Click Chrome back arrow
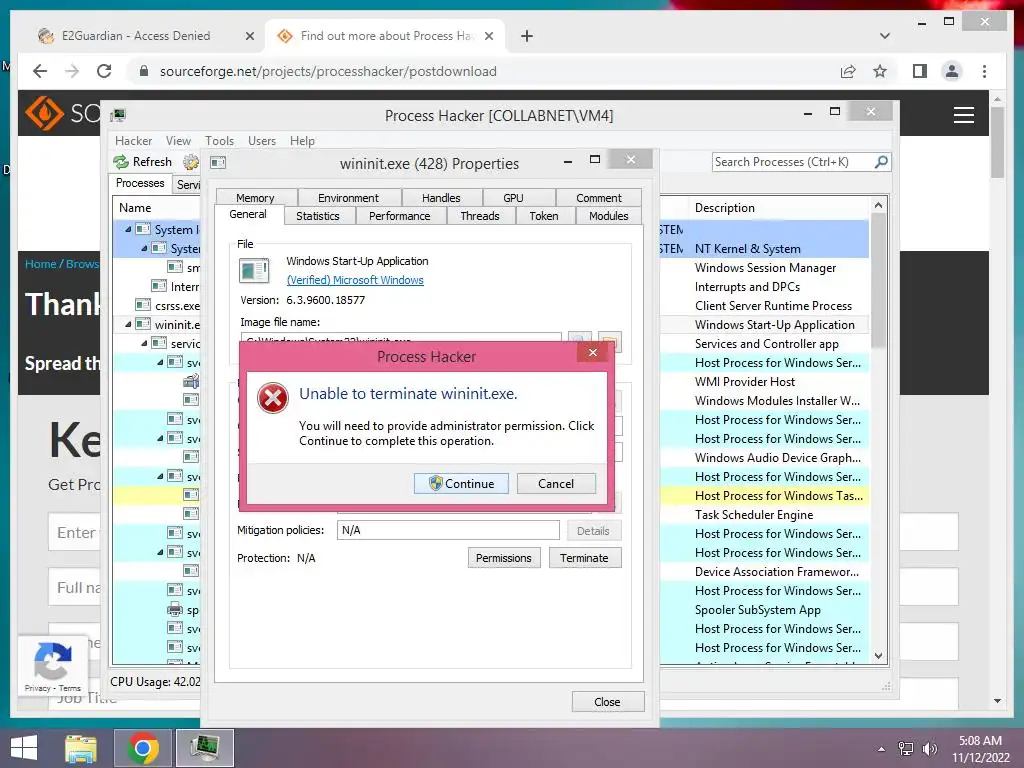The width and height of the screenshot is (1024, 768). (40, 71)
